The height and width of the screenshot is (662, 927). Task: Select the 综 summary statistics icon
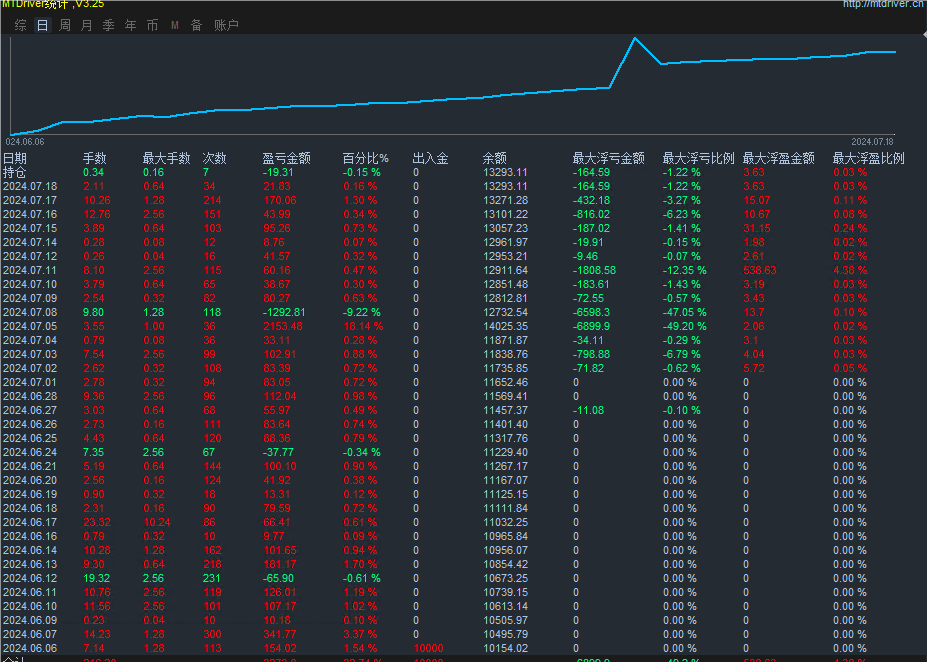(20, 26)
